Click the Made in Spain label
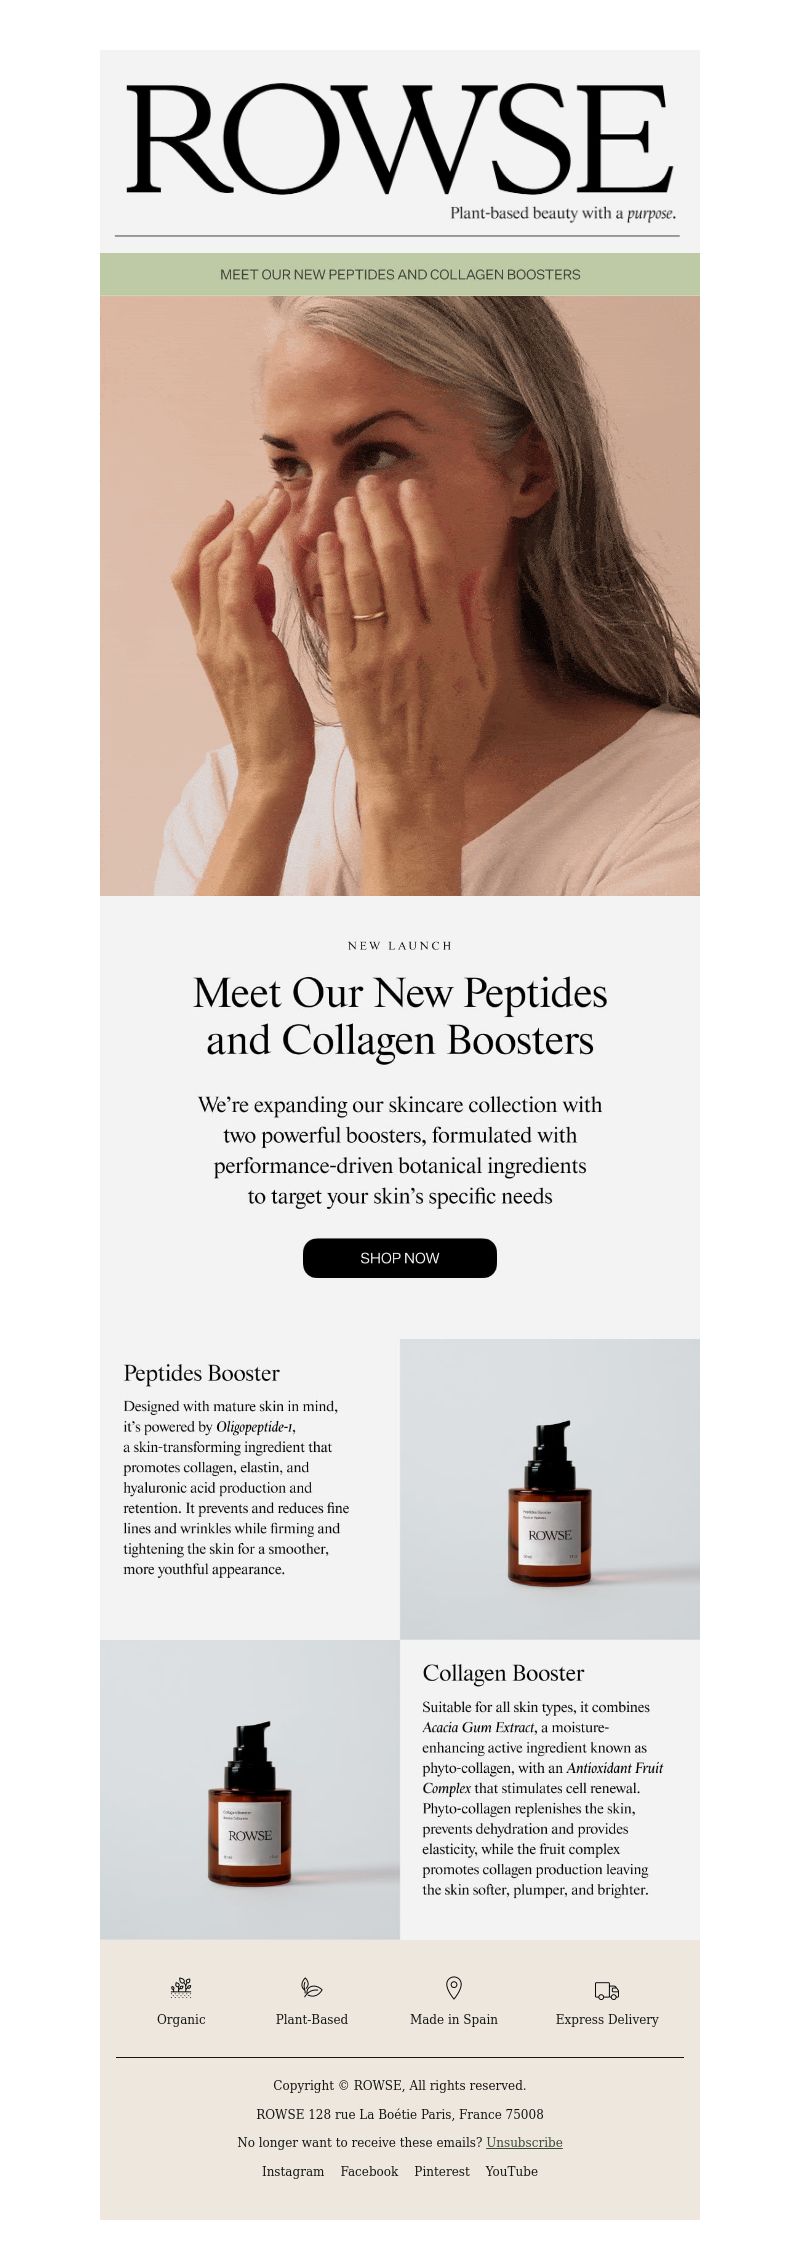 coord(453,2019)
